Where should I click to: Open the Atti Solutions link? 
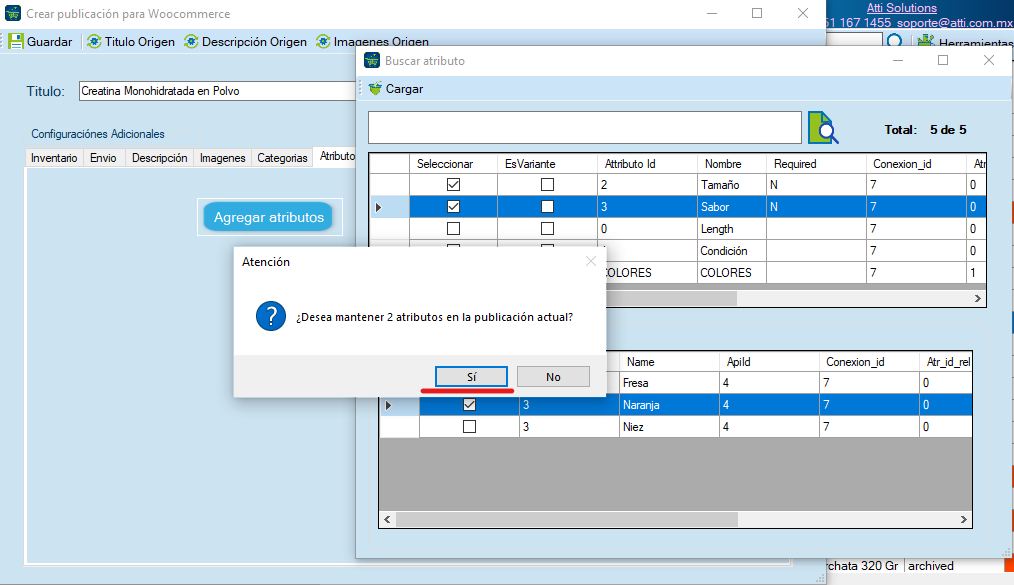point(901,8)
